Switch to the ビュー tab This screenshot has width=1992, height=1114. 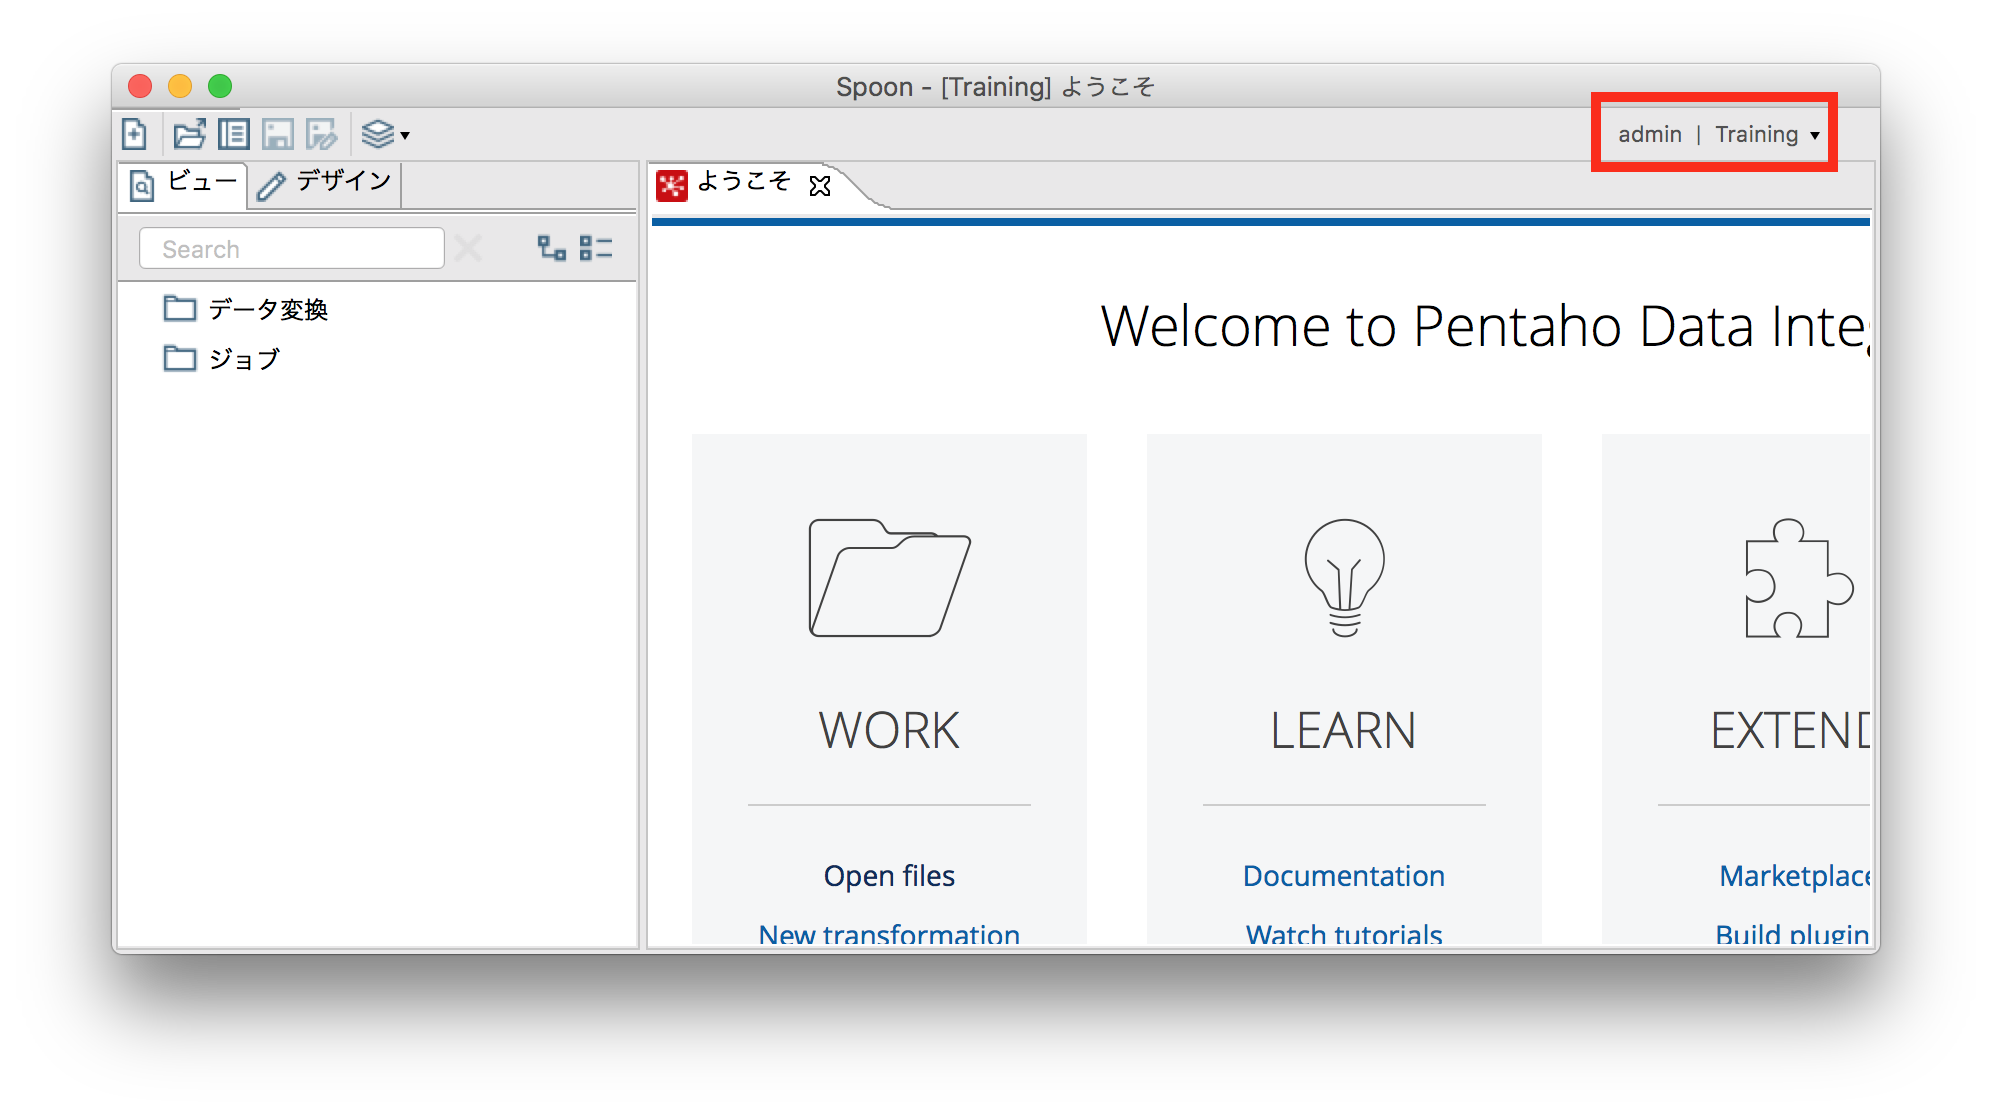[184, 184]
